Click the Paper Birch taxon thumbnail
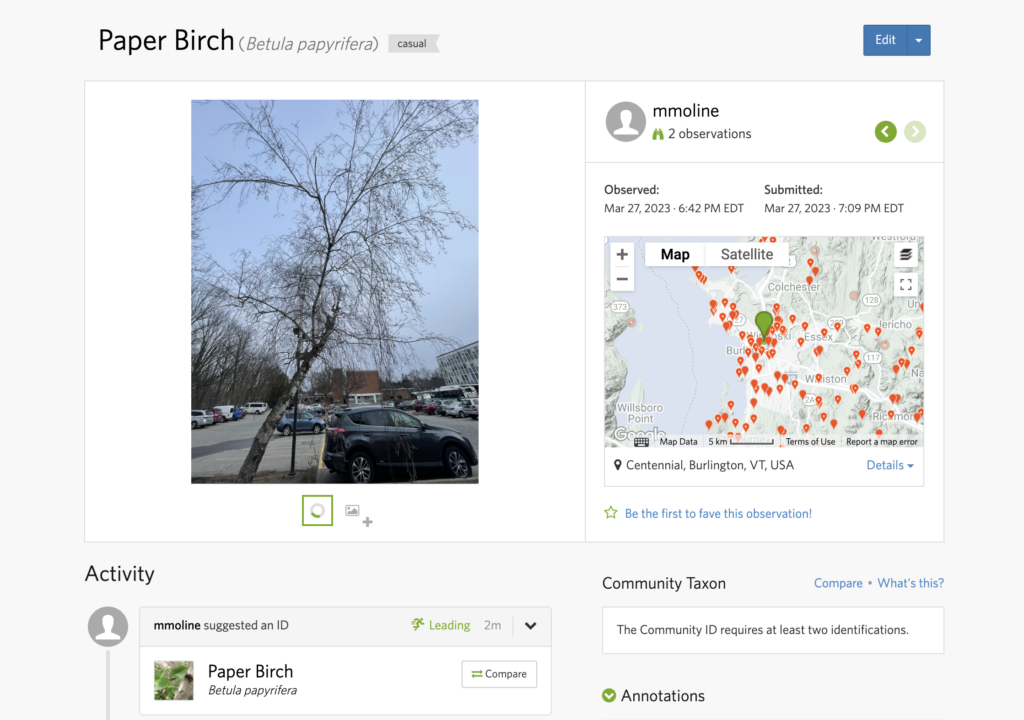The image size is (1024, 720). tap(174, 680)
